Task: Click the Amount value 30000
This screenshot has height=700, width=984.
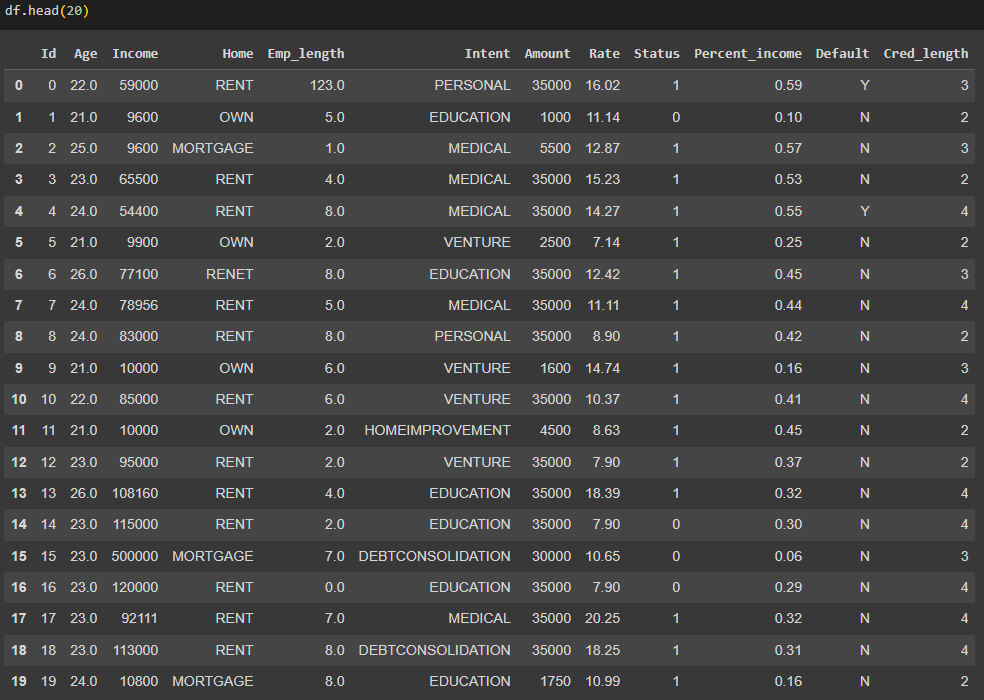Action: pyautogui.click(x=552, y=556)
